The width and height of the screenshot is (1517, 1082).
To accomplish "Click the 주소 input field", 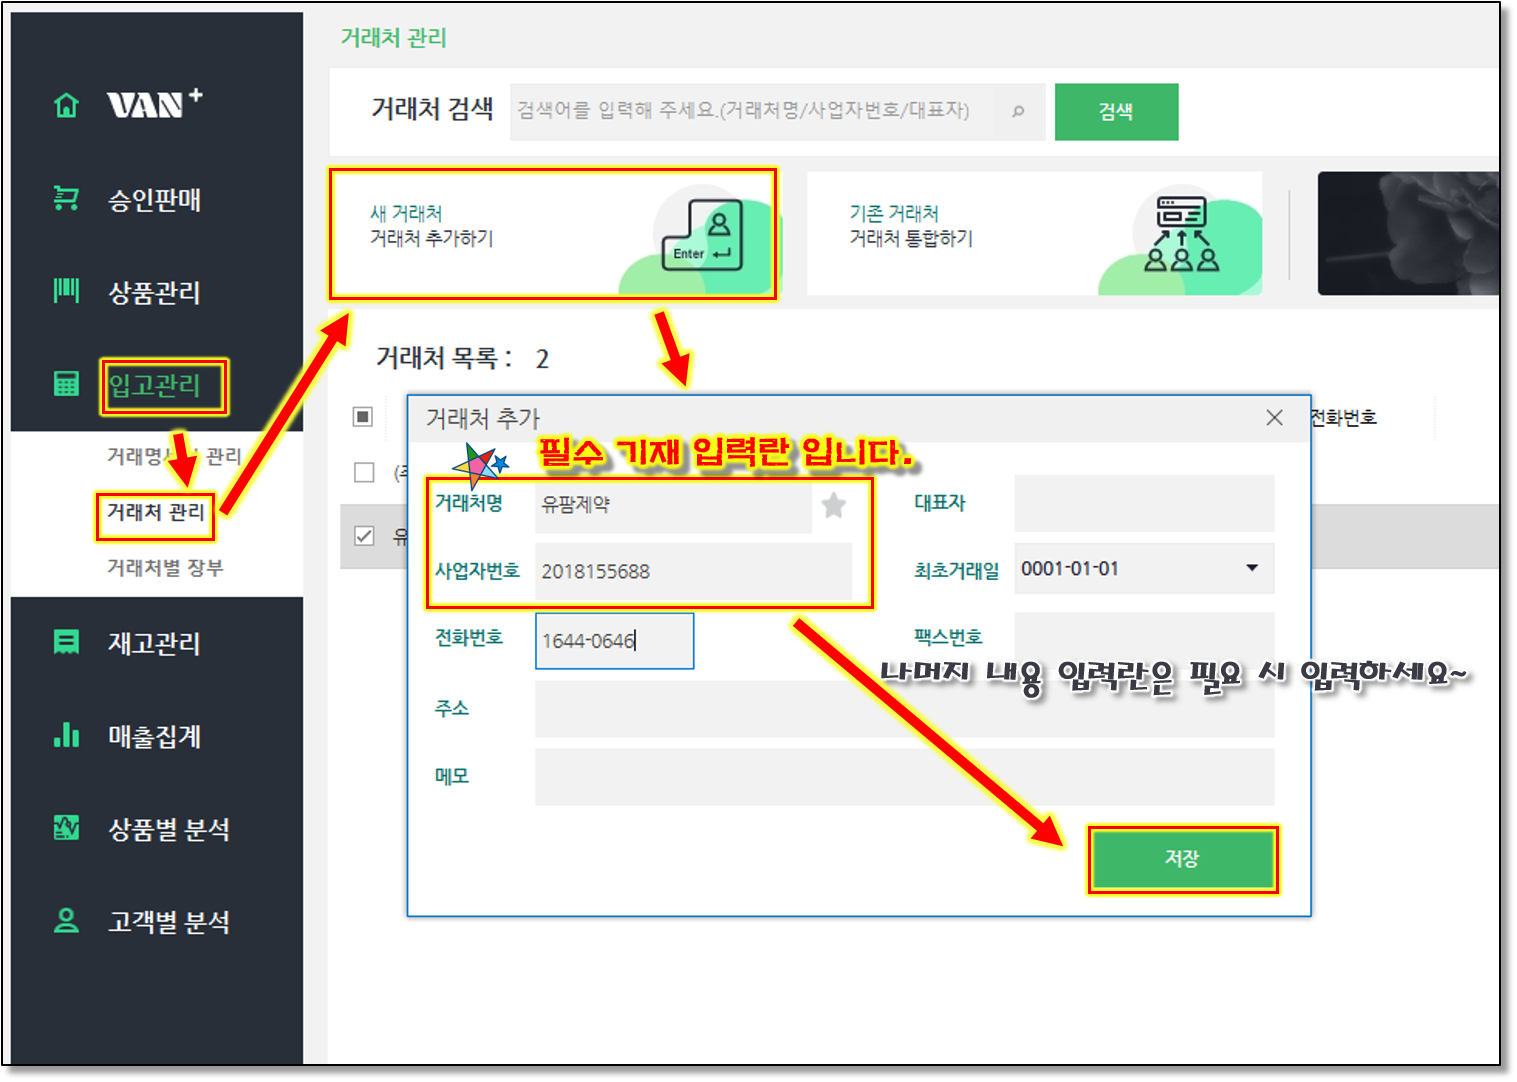I will 903,709.
